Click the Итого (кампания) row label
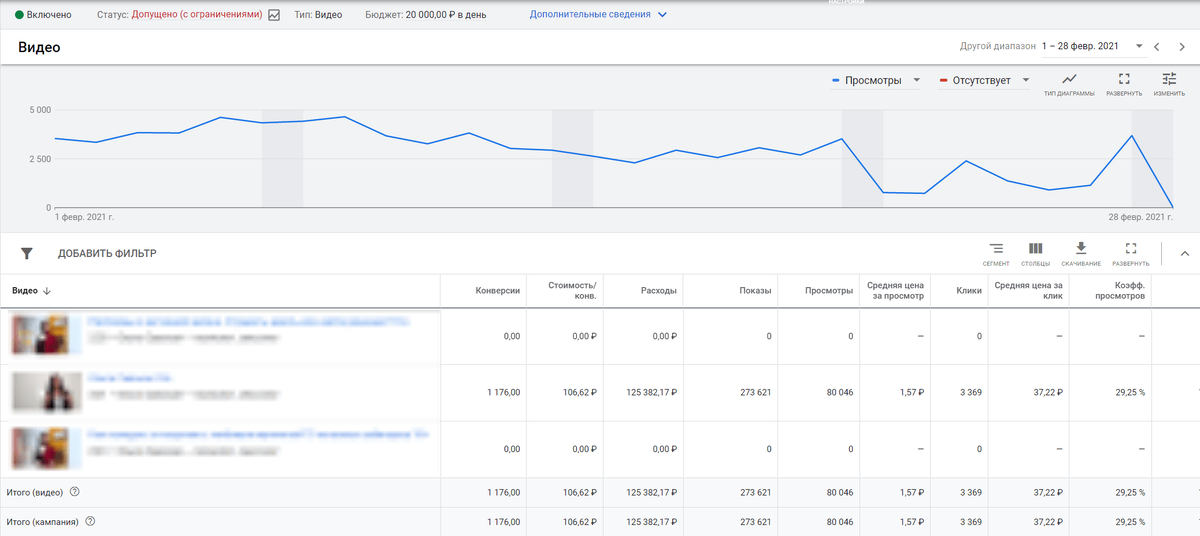Screen dimensions: 1200x536 [43, 521]
